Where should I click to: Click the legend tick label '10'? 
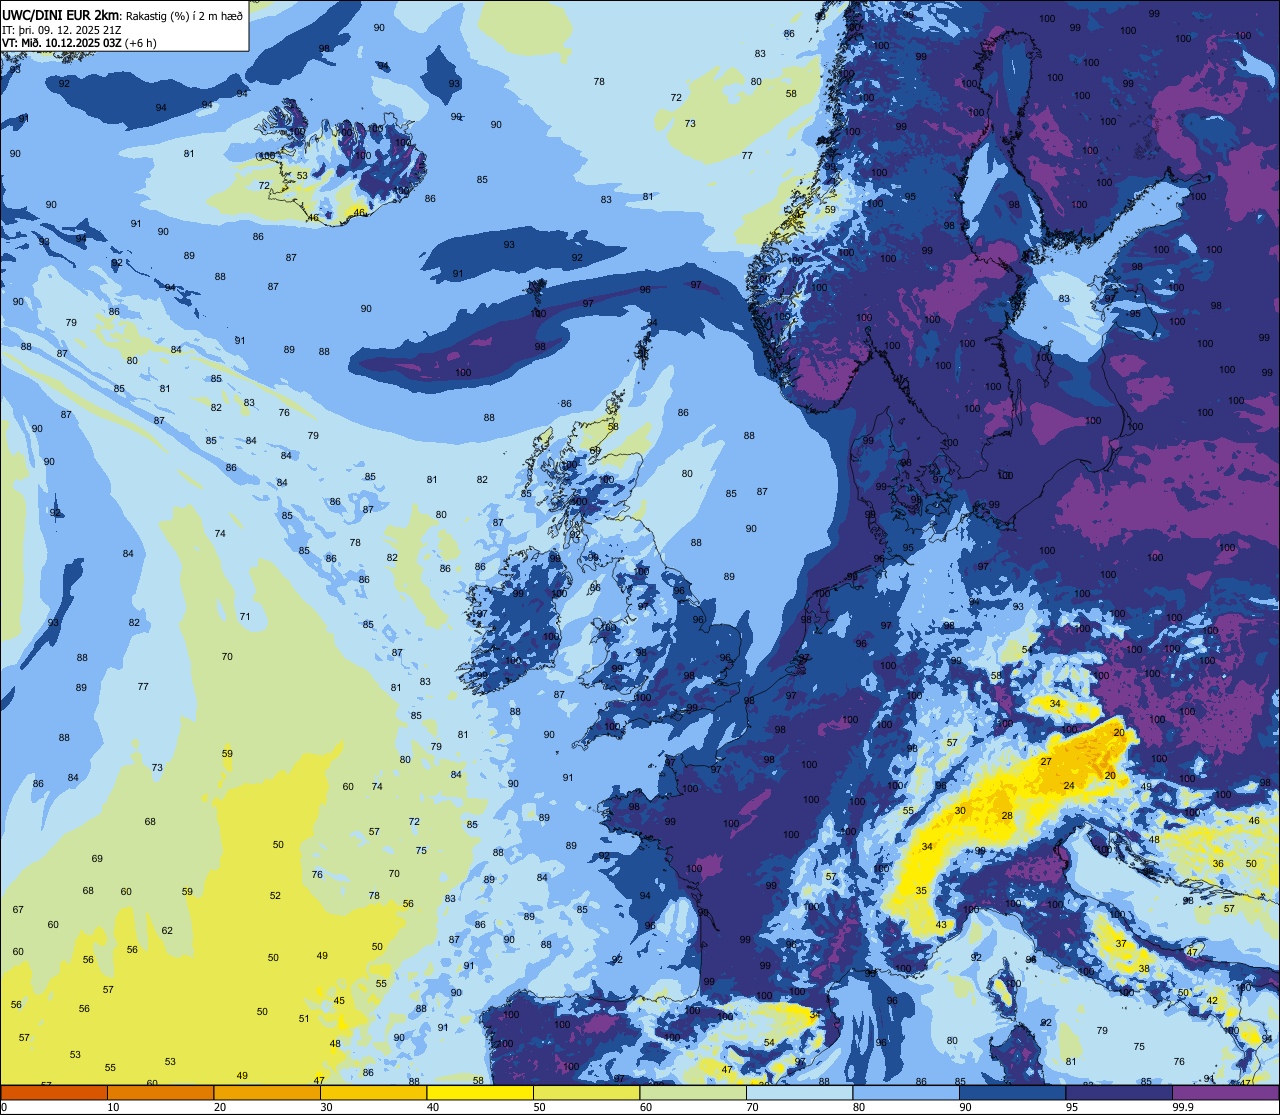pyautogui.click(x=113, y=1107)
